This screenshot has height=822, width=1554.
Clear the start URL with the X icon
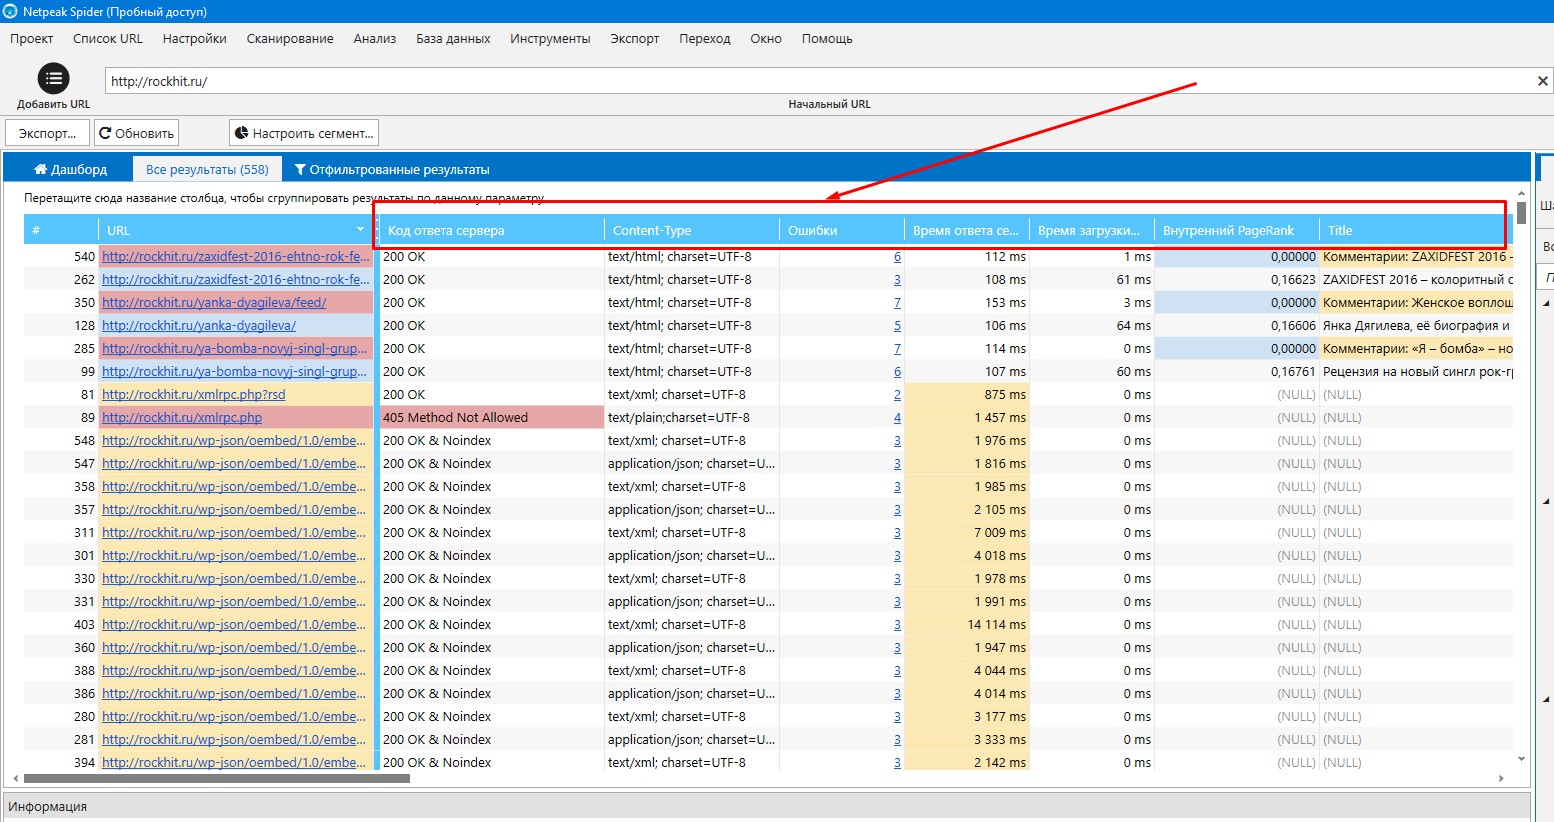pyautogui.click(x=1542, y=81)
